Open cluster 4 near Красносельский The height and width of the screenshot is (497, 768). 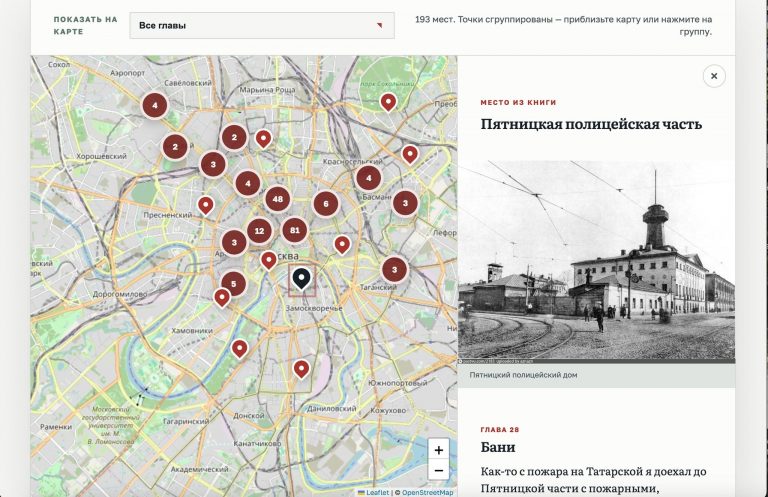pos(369,178)
